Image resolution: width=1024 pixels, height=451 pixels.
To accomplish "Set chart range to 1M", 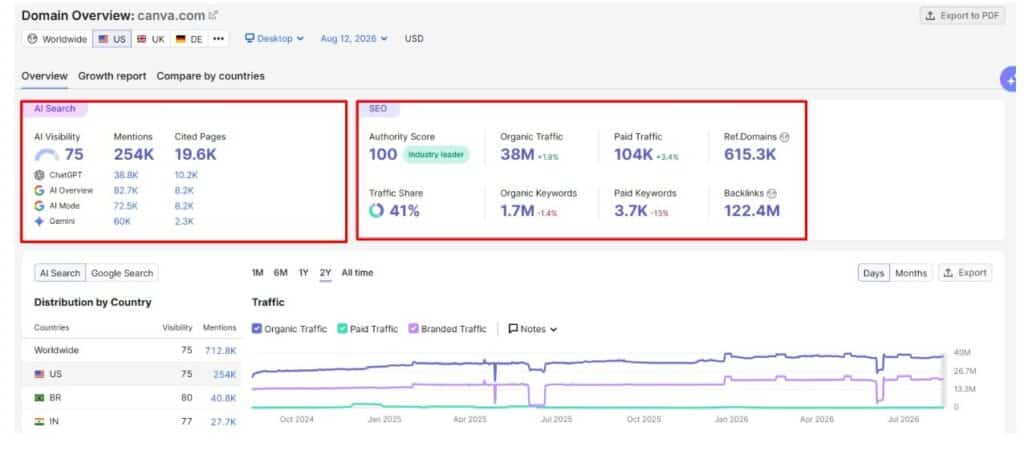I will point(257,273).
